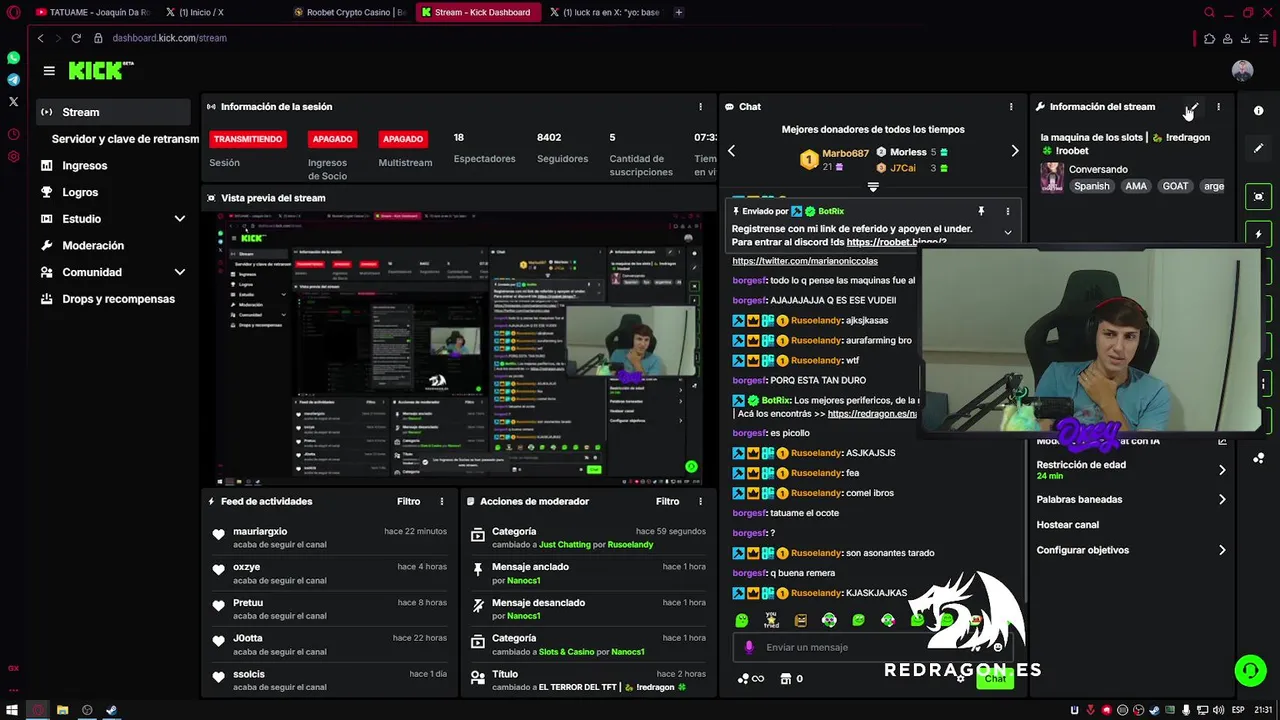1280x720 pixels.
Task: Open the Configurar objetivos setting arrow
Action: pyautogui.click(x=1221, y=550)
